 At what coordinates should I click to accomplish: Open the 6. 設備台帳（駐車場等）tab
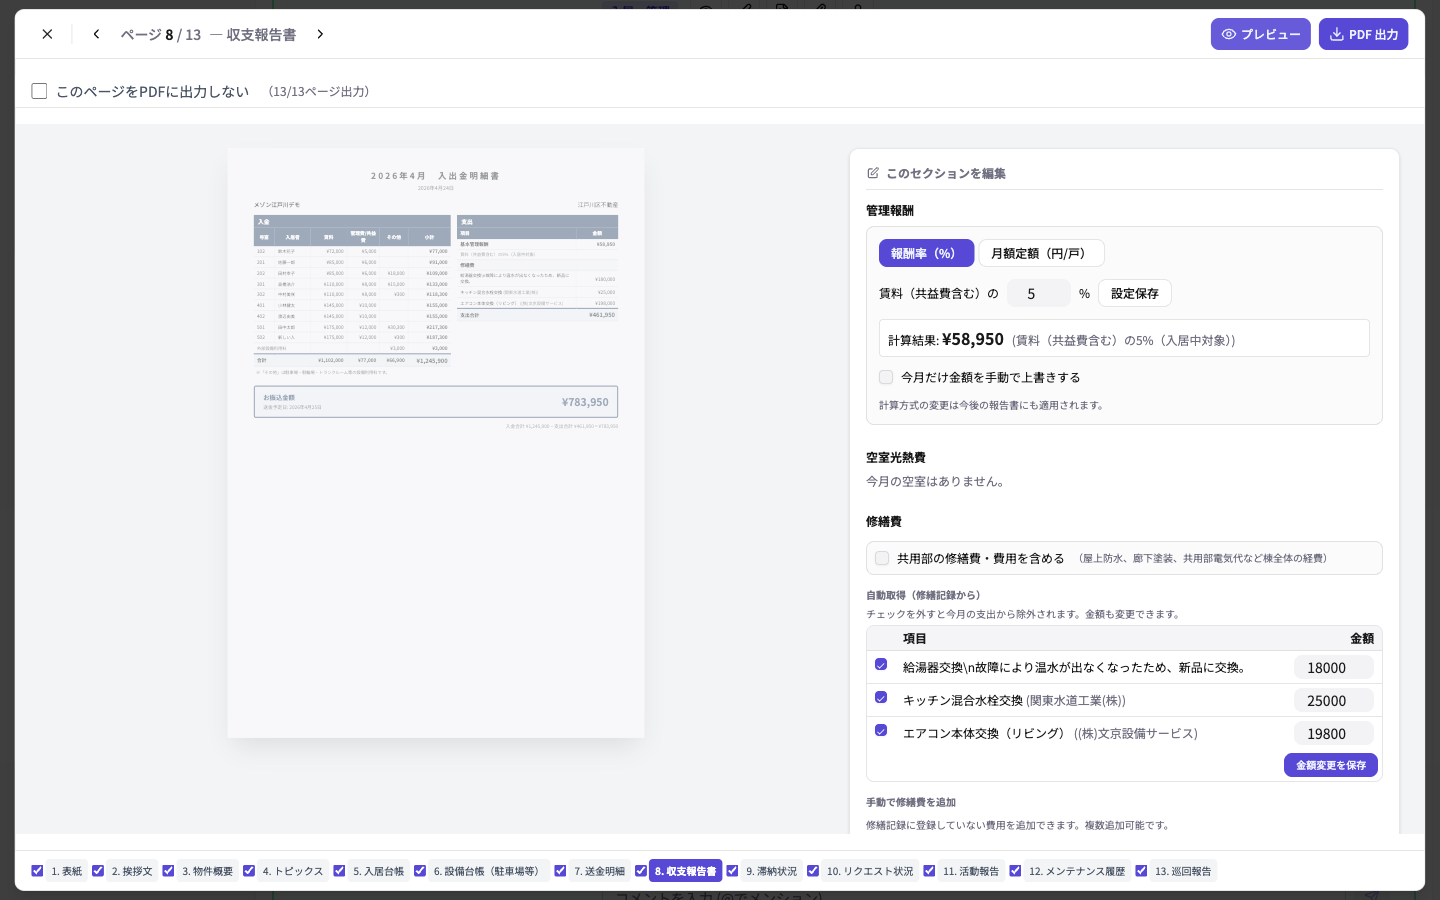[489, 871]
